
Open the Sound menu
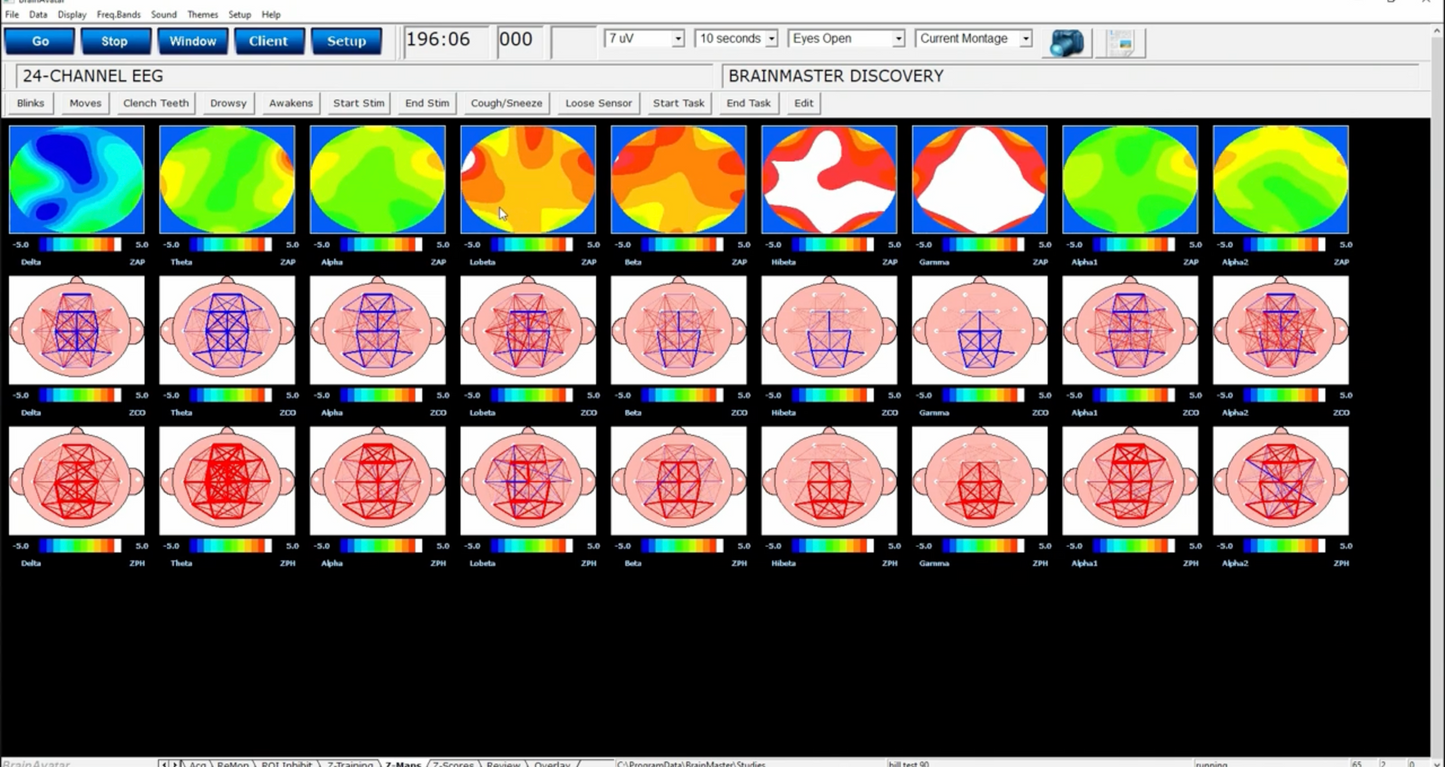(x=164, y=15)
